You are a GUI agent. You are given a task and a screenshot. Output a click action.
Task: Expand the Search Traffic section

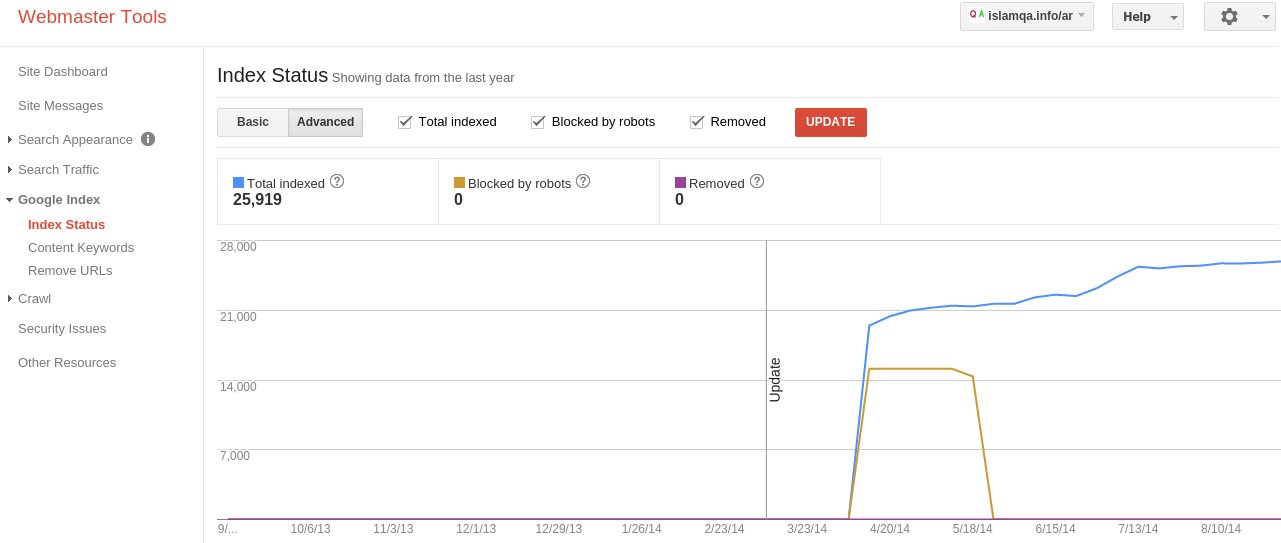[x=9, y=170]
